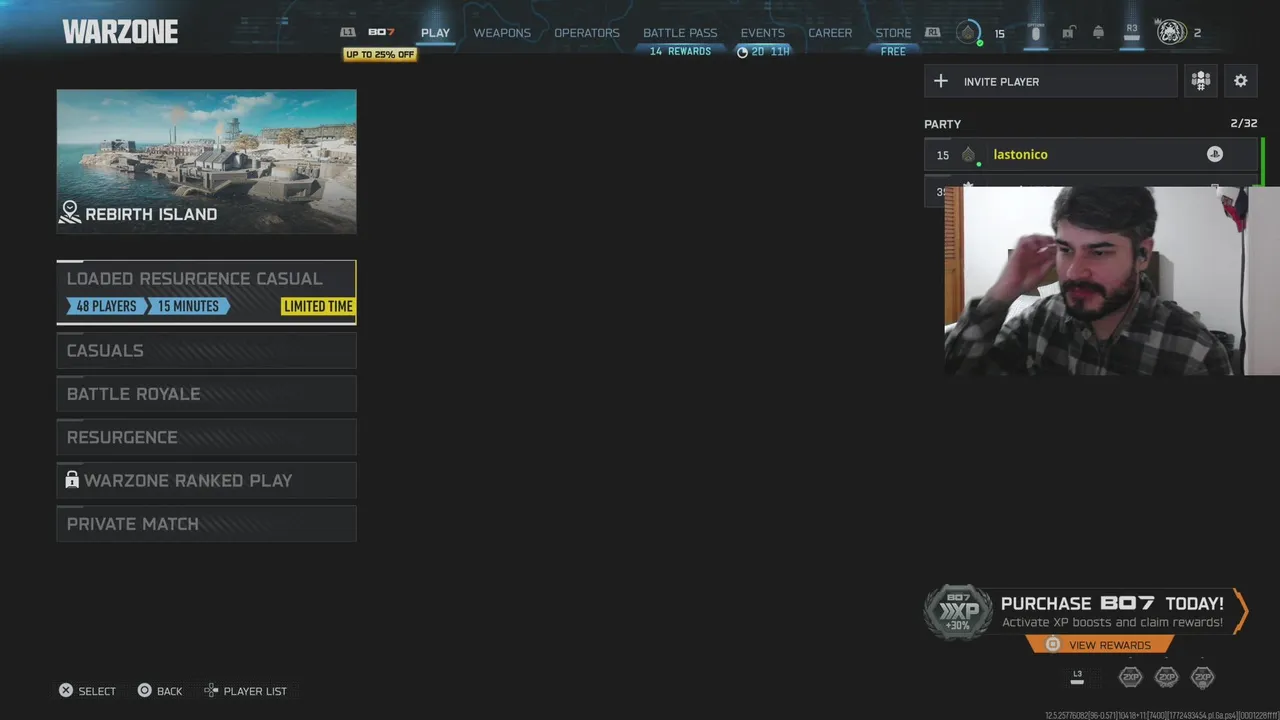Click the L1 bumper icon
The width and height of the screenshot is (1280, 720).
(348, 33)
